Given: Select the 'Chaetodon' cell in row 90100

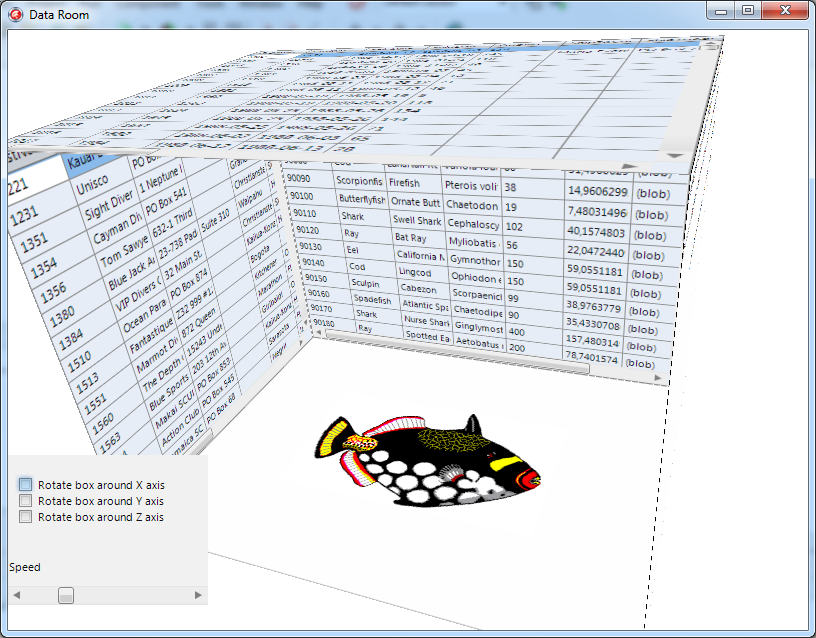Looking at the screenshot, I should (x=472, y=206).
